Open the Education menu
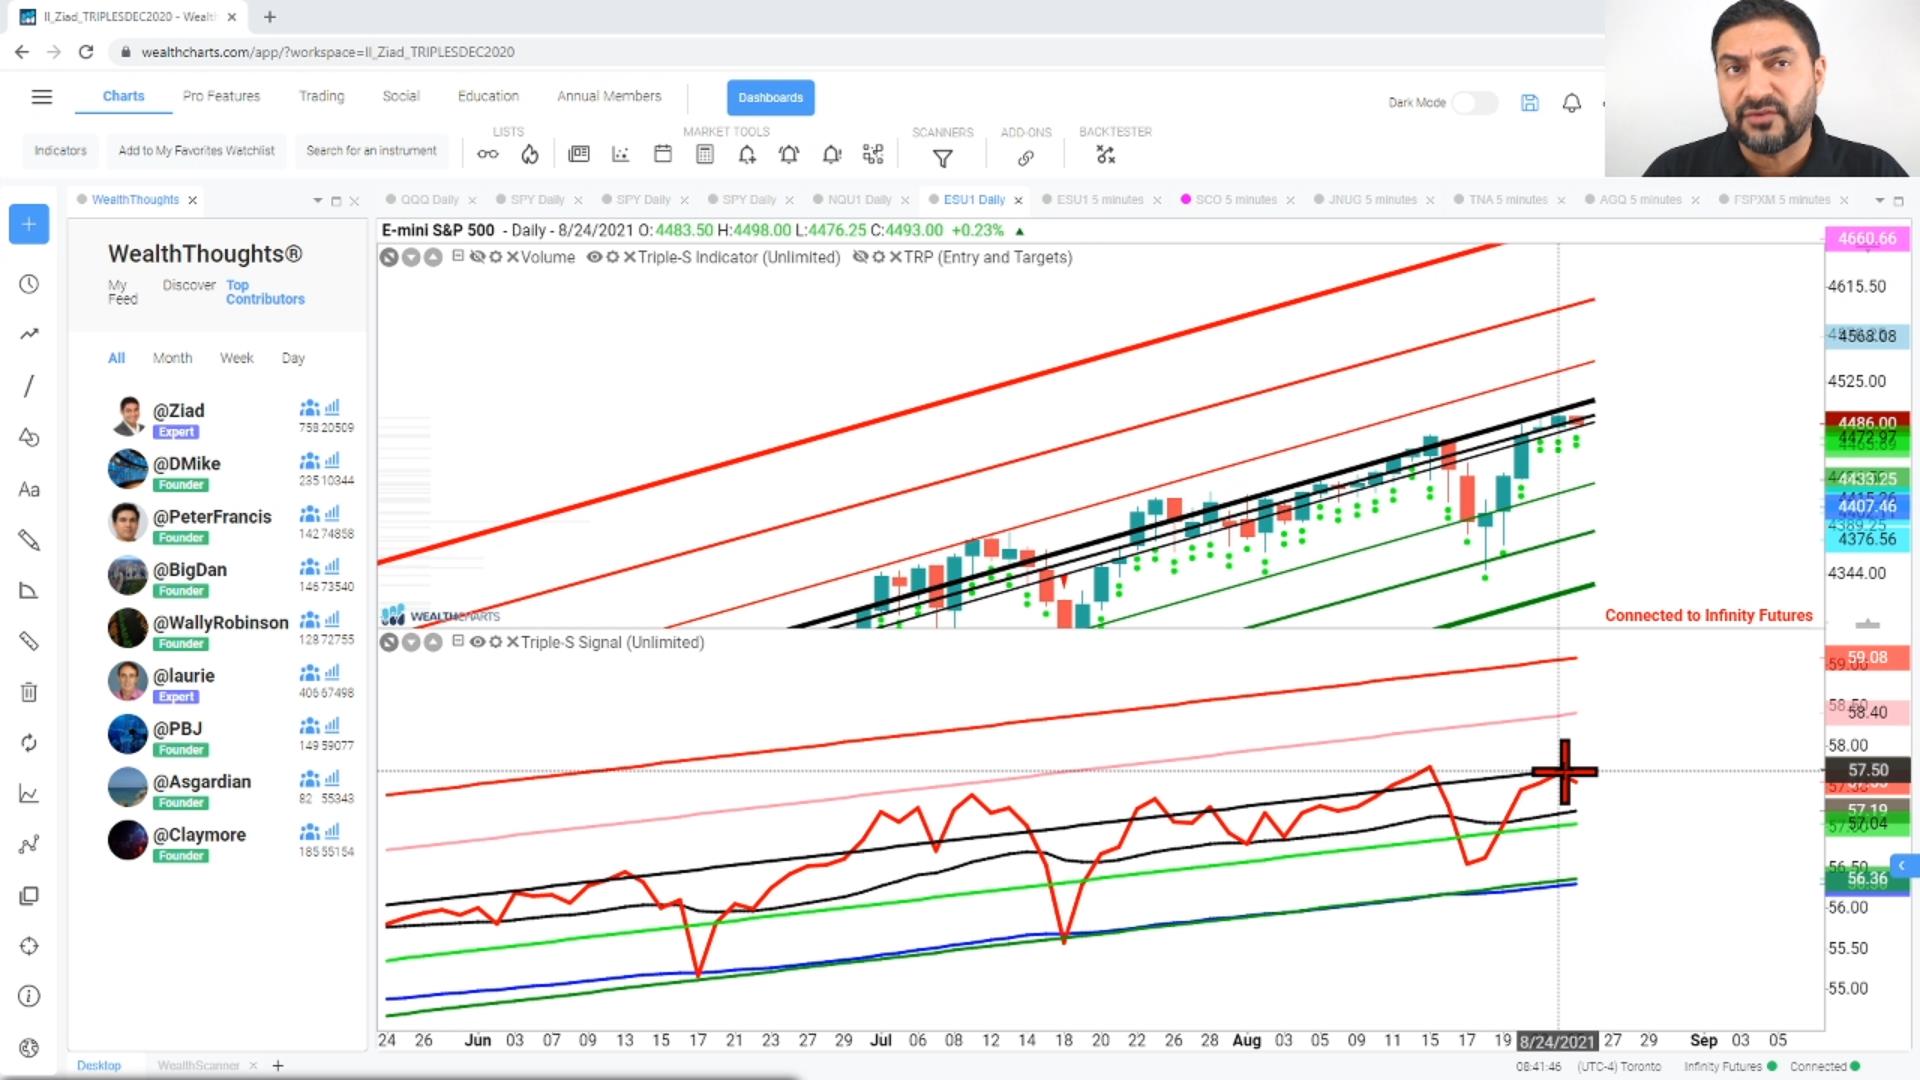The width and height of the screenshot is (1920, 1080). (488, 96)
